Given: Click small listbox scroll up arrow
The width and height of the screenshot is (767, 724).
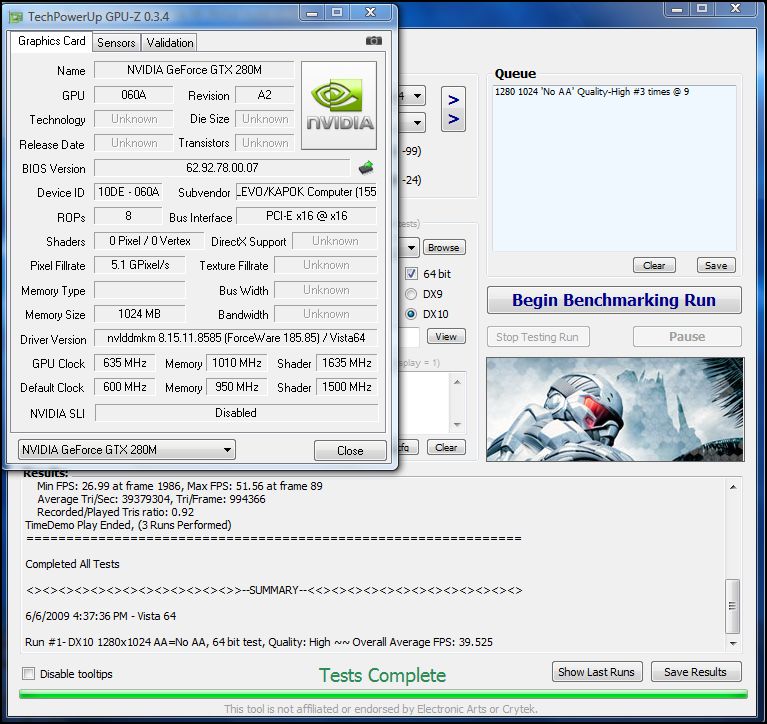Looking at the screenshot, I should tap(457, 382).
